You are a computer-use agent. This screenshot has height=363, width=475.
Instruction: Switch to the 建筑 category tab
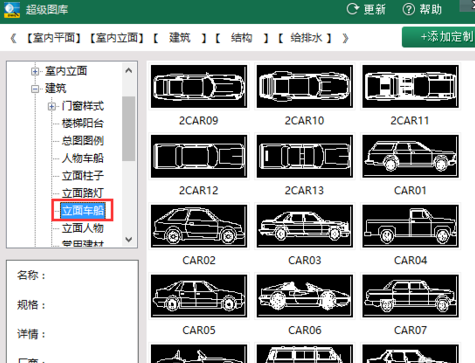180,38
